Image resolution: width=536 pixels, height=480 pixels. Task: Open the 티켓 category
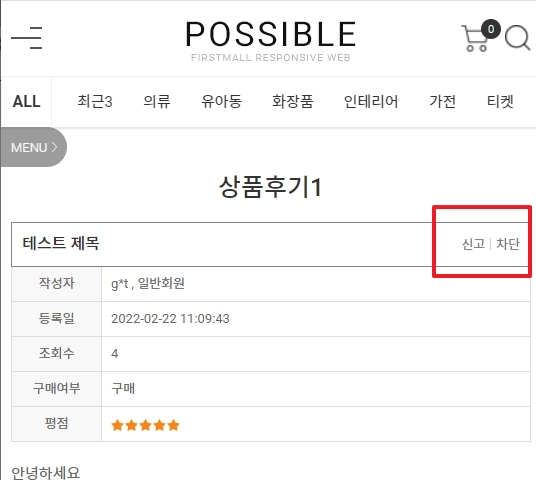coord(500,102)
